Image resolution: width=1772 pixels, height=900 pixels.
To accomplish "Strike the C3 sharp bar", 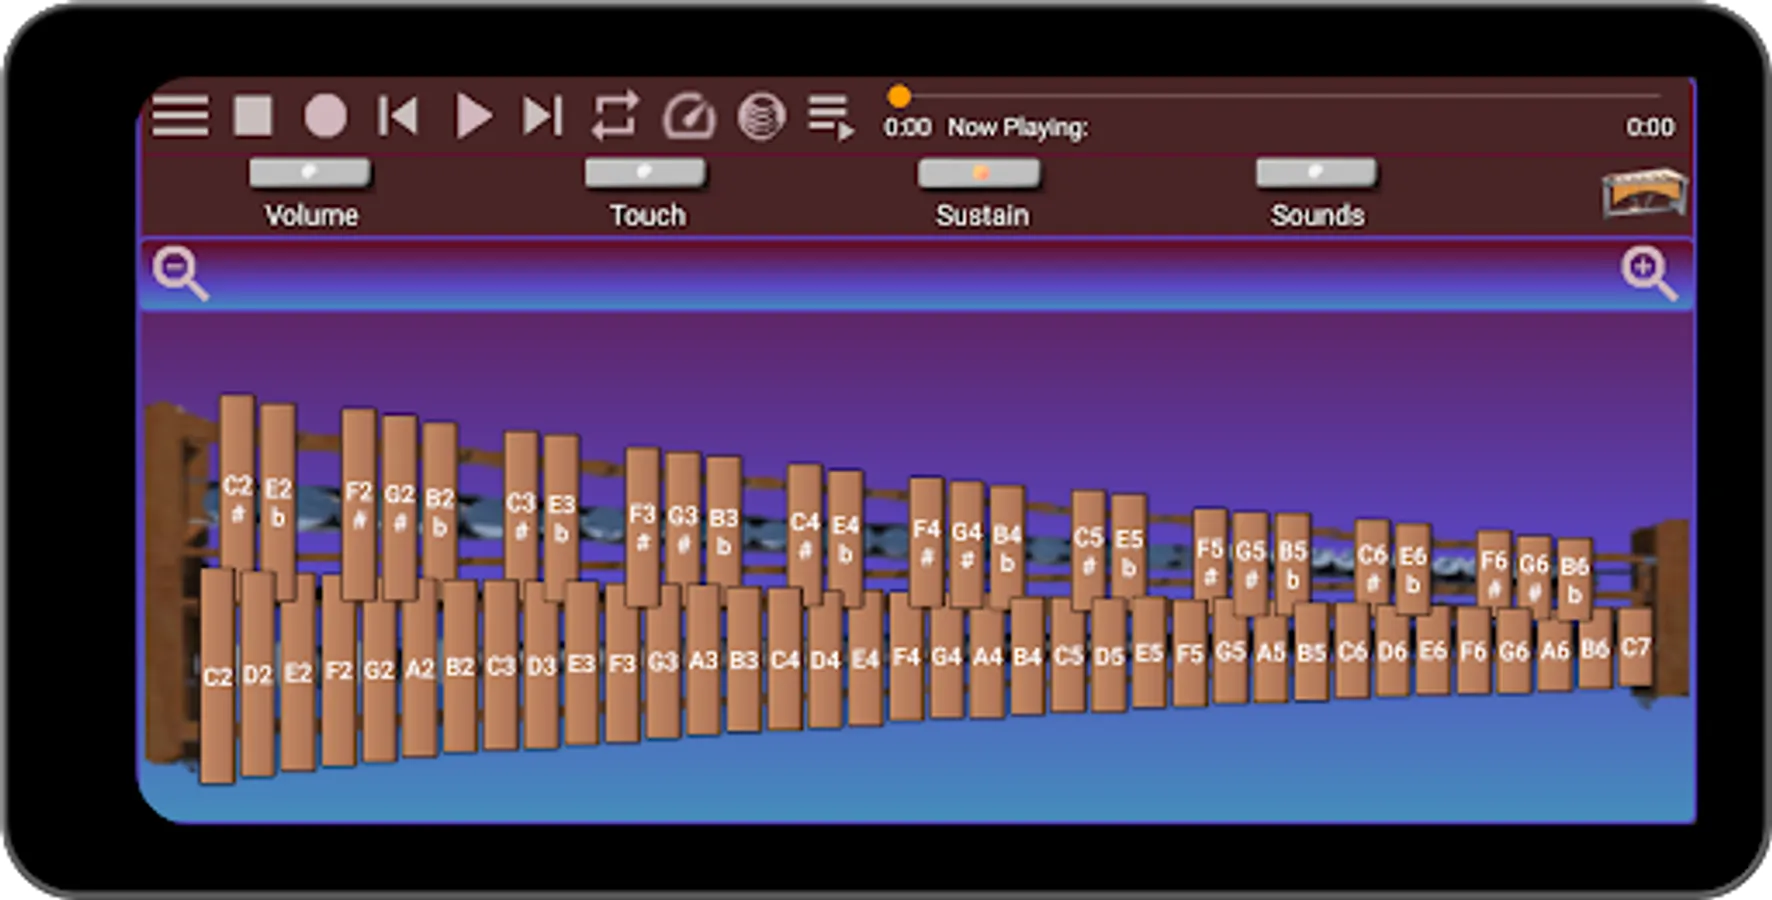I will pyautogui.click(x=521, y=507).
